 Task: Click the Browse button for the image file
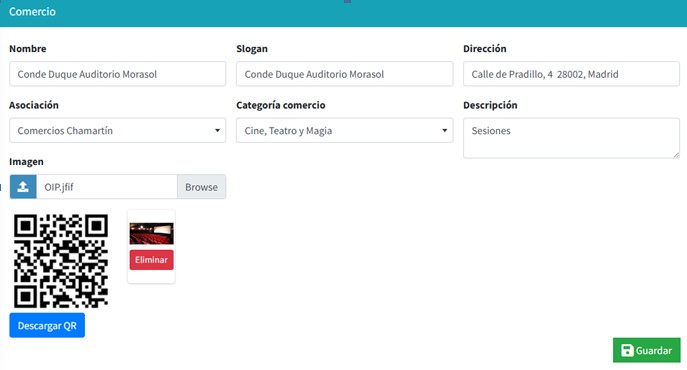[x=202, y=187]
